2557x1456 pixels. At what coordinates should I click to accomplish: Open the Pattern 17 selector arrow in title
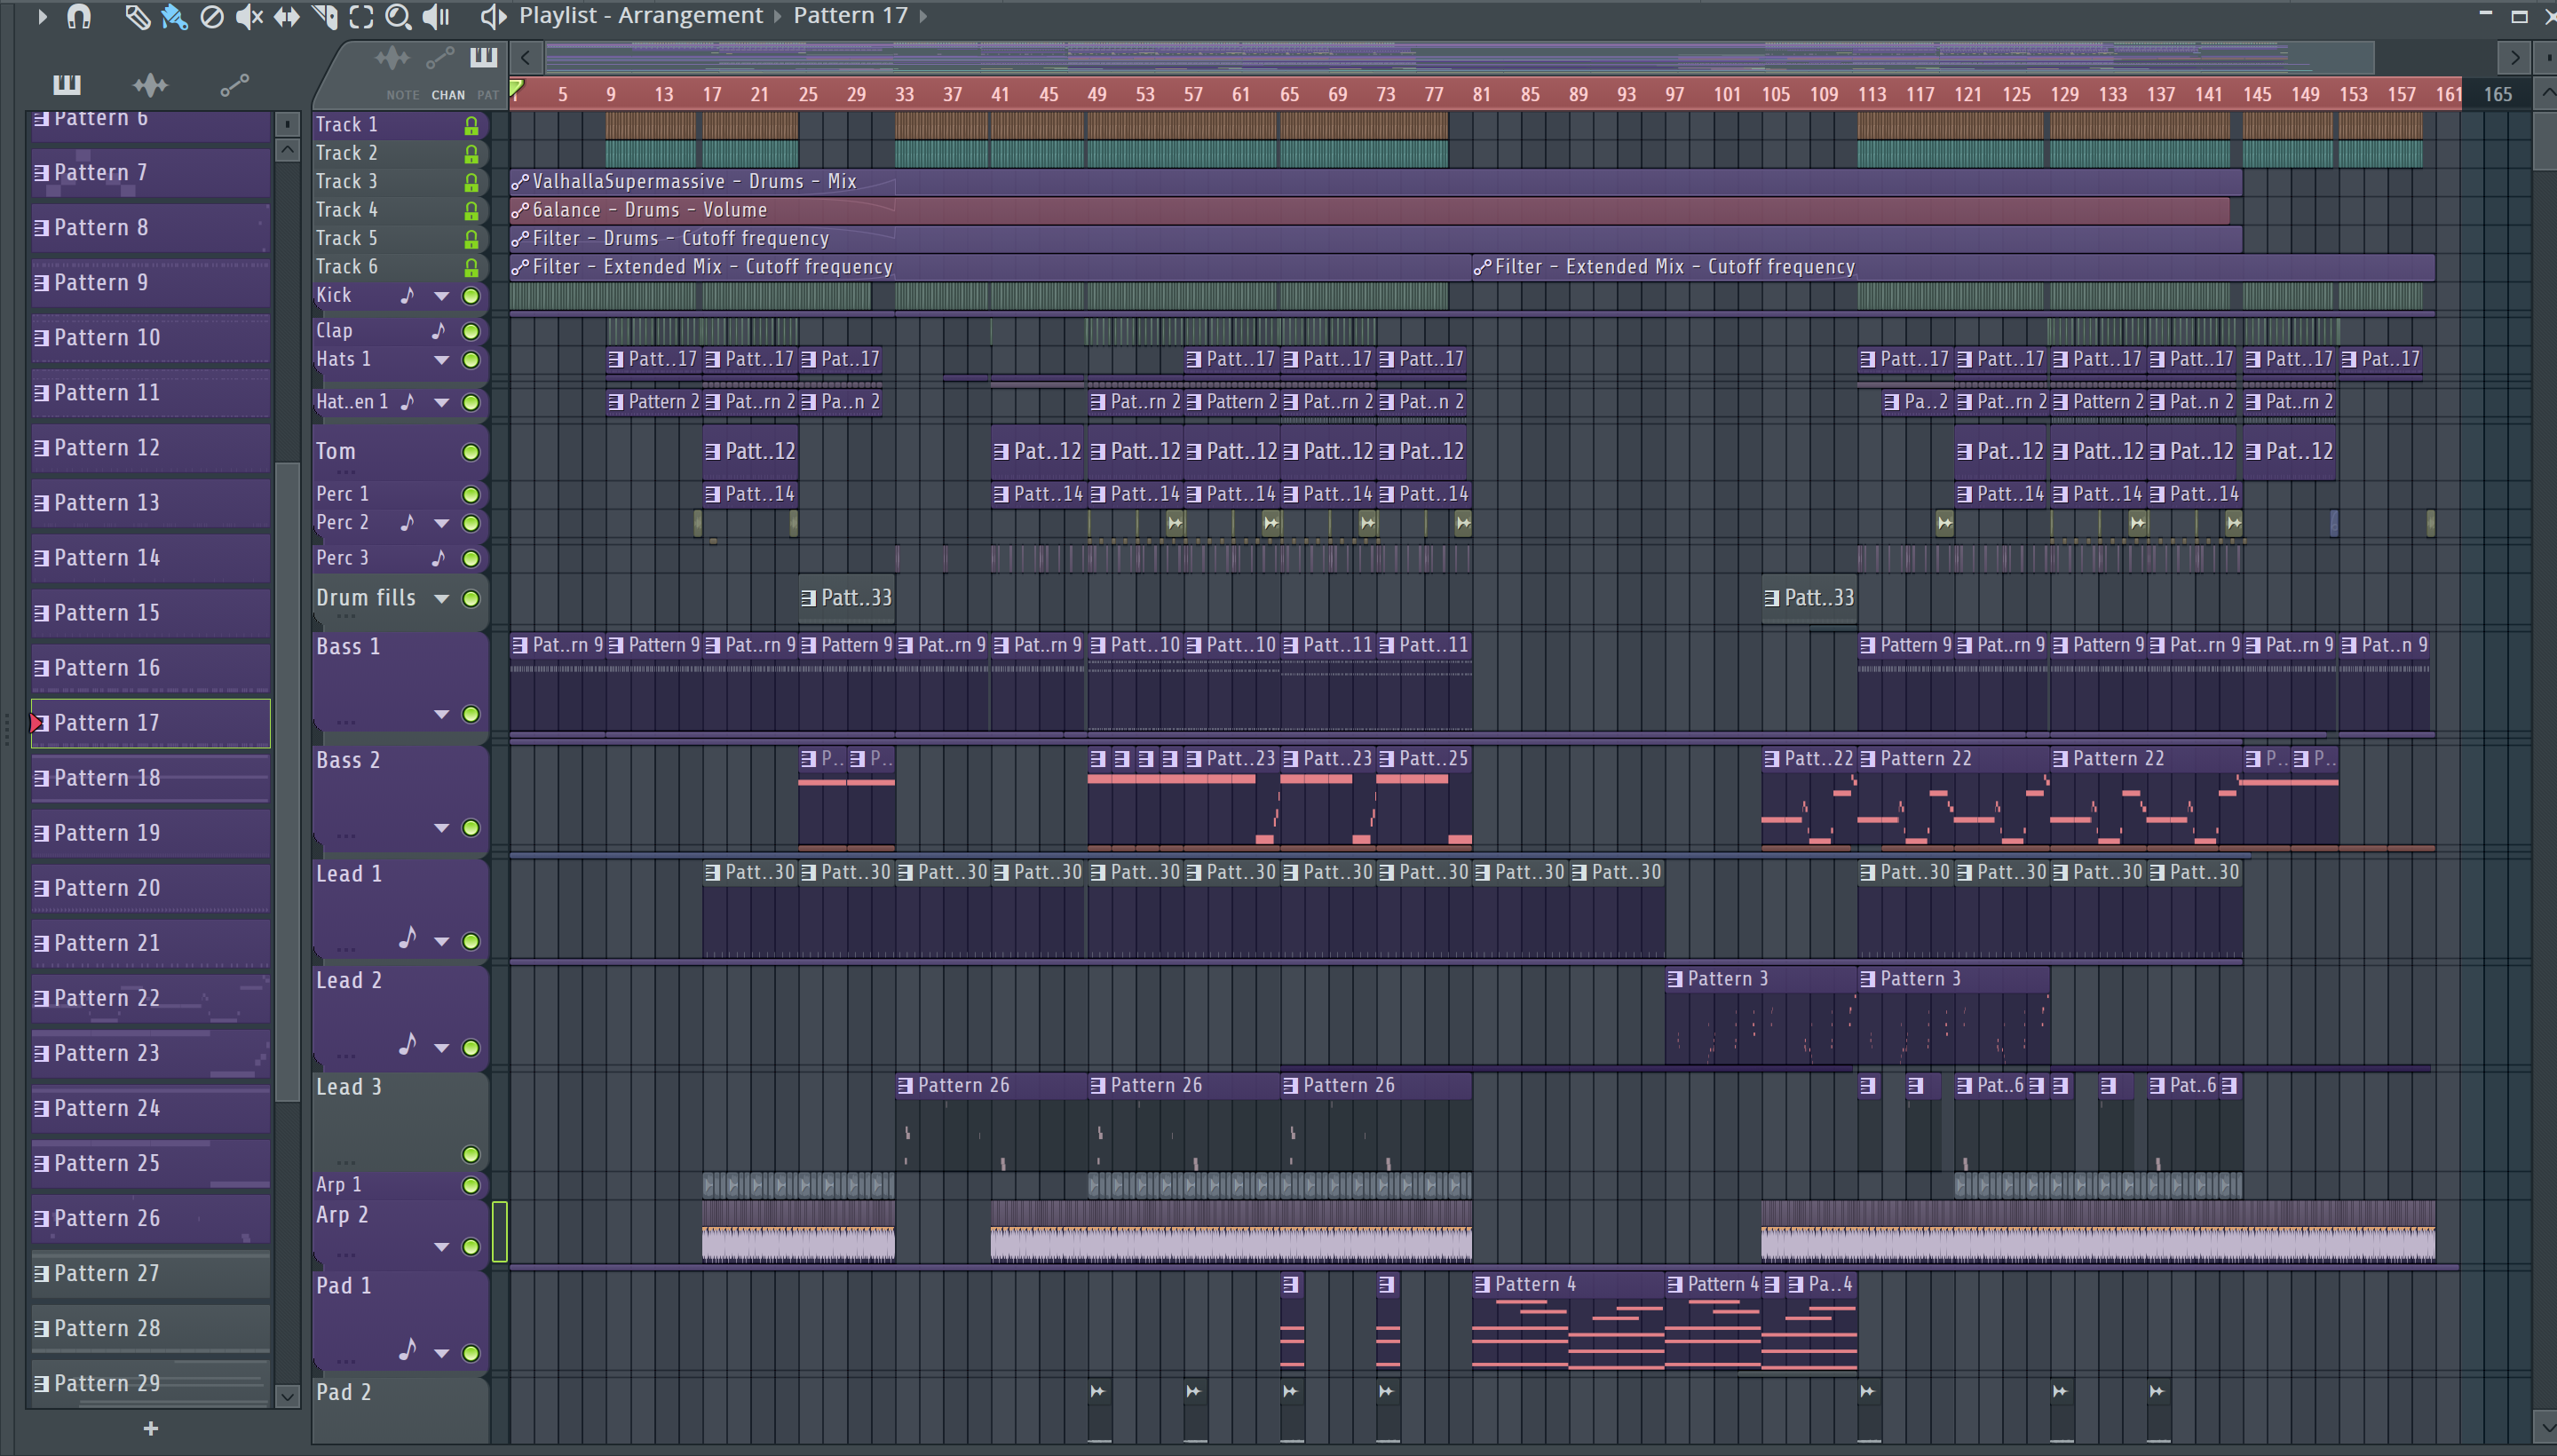(x=922, y=16)
